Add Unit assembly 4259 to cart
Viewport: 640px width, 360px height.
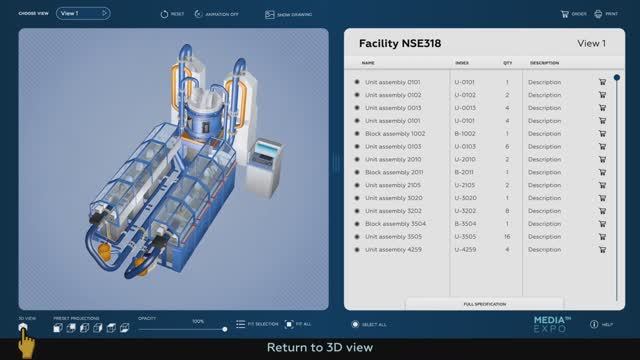click(x=602, y=249)
